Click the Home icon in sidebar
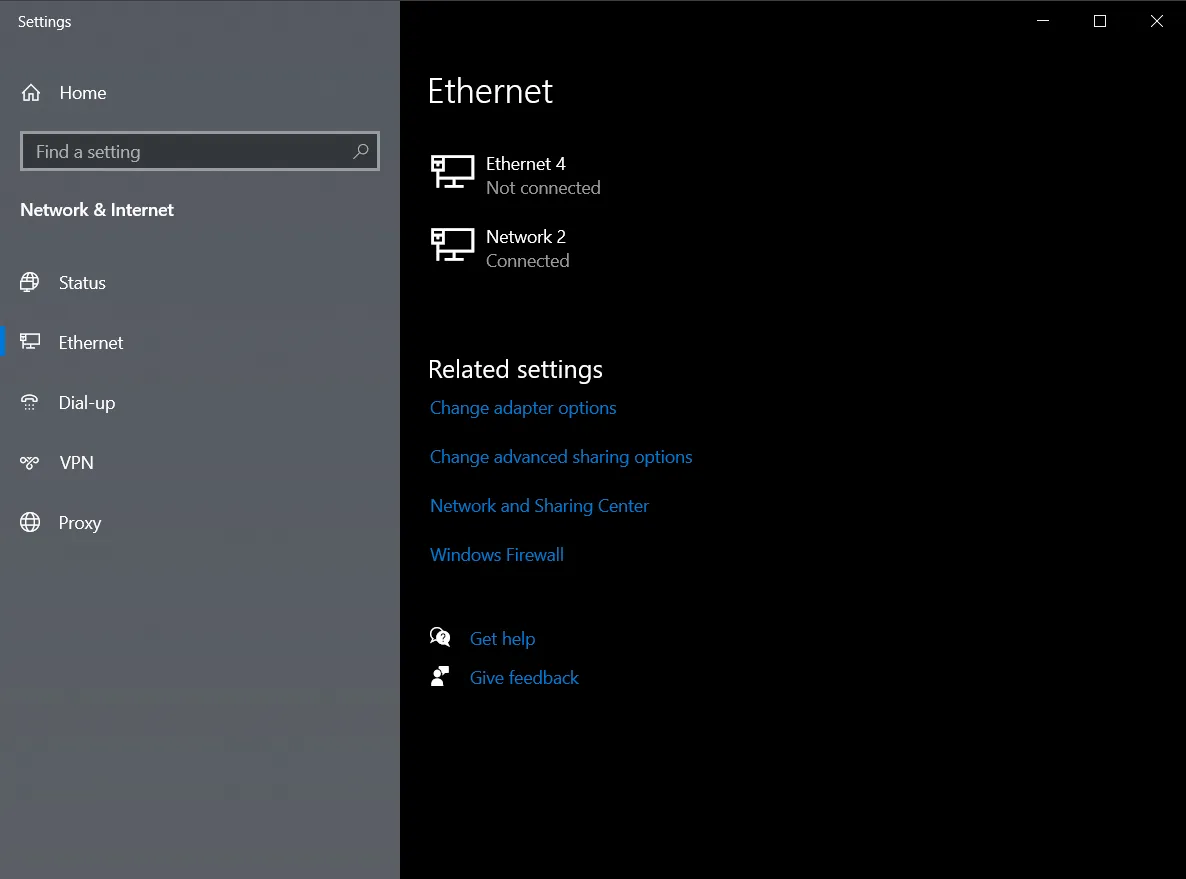 pyautogui.click(x=31, y=93)
